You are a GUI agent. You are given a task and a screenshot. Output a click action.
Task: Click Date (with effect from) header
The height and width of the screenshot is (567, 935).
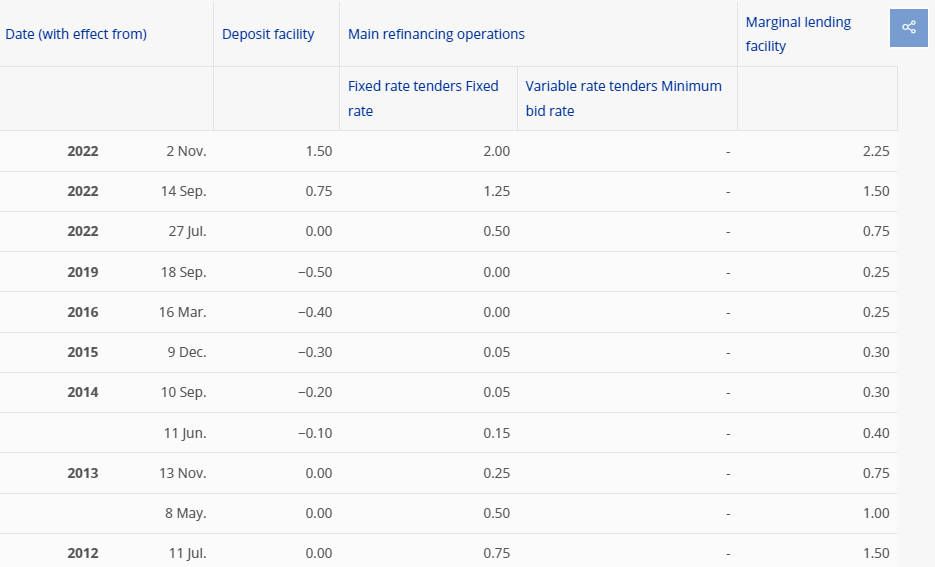tap(76, 34)
